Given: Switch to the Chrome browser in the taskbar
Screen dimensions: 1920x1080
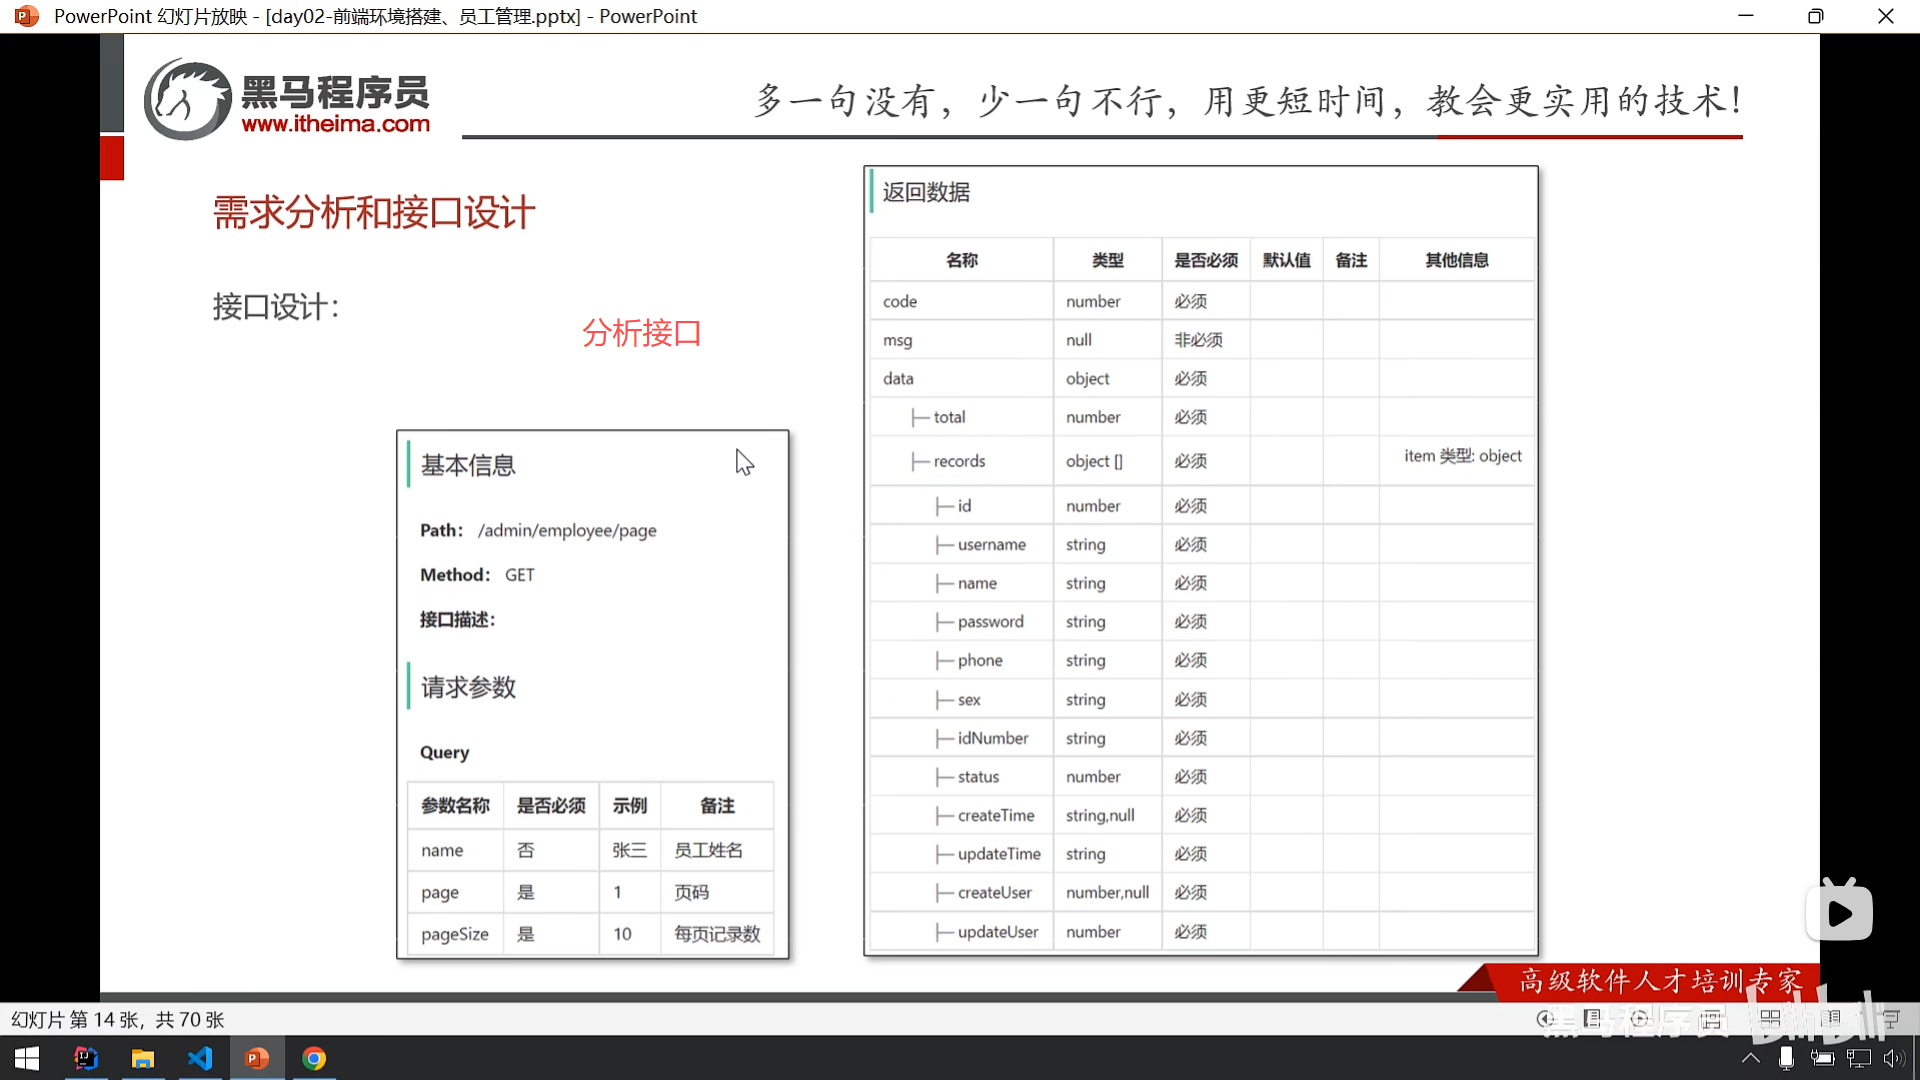Looking at the screenshot, I should click(x=314, y=1058).
